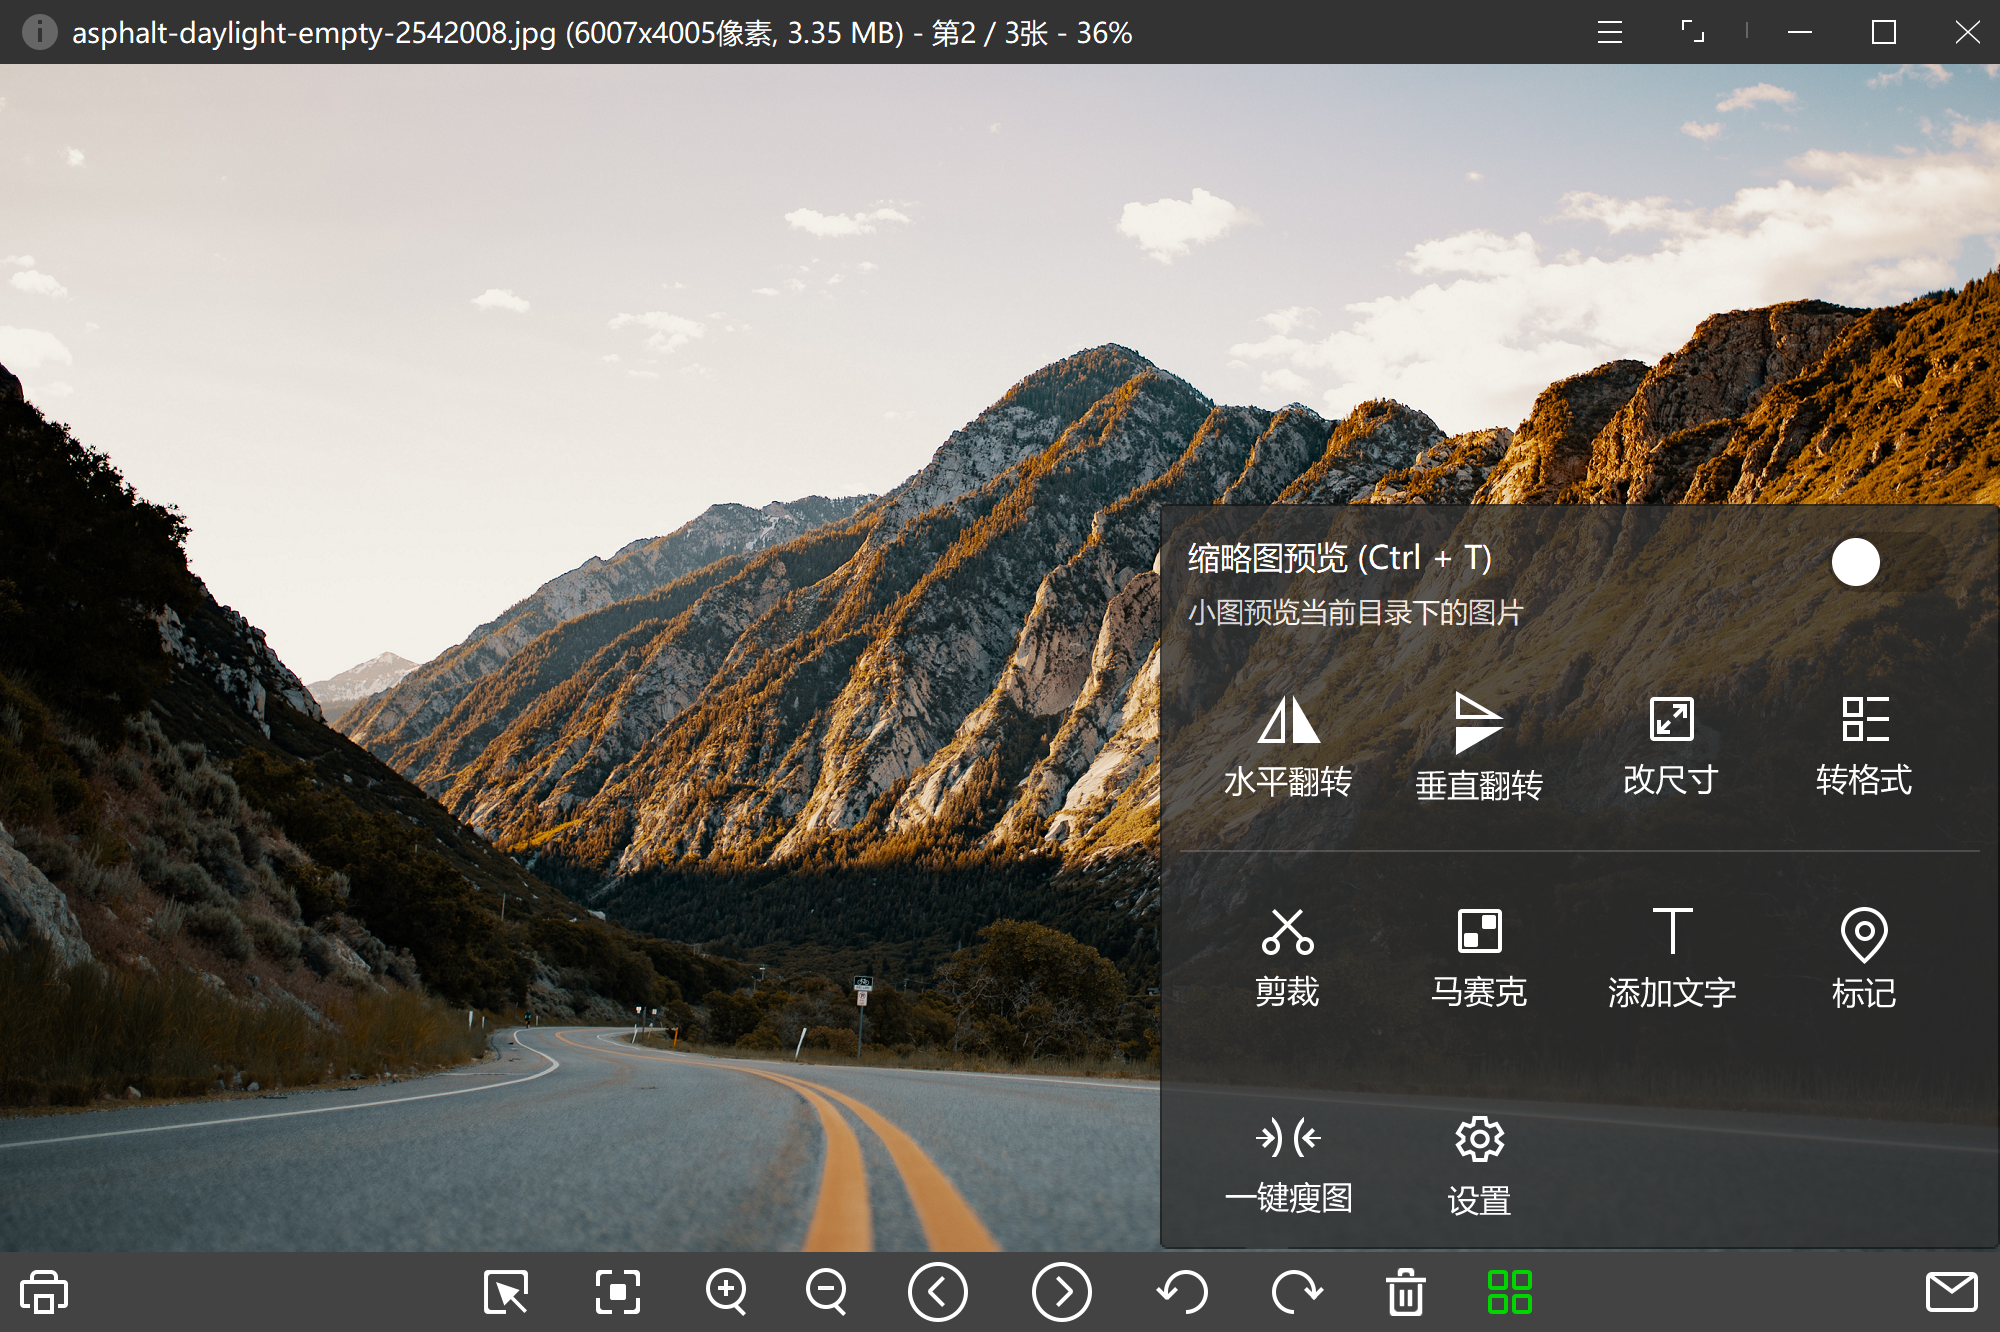Select the crop (剪裁) scissors tool
The height and width of the screenshot is (1332, 2000).
point(1287,932)
